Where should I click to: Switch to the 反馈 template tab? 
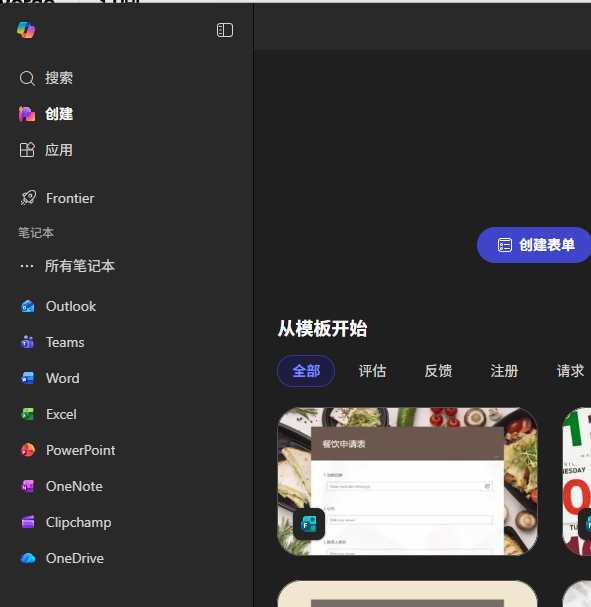(438, 371)
